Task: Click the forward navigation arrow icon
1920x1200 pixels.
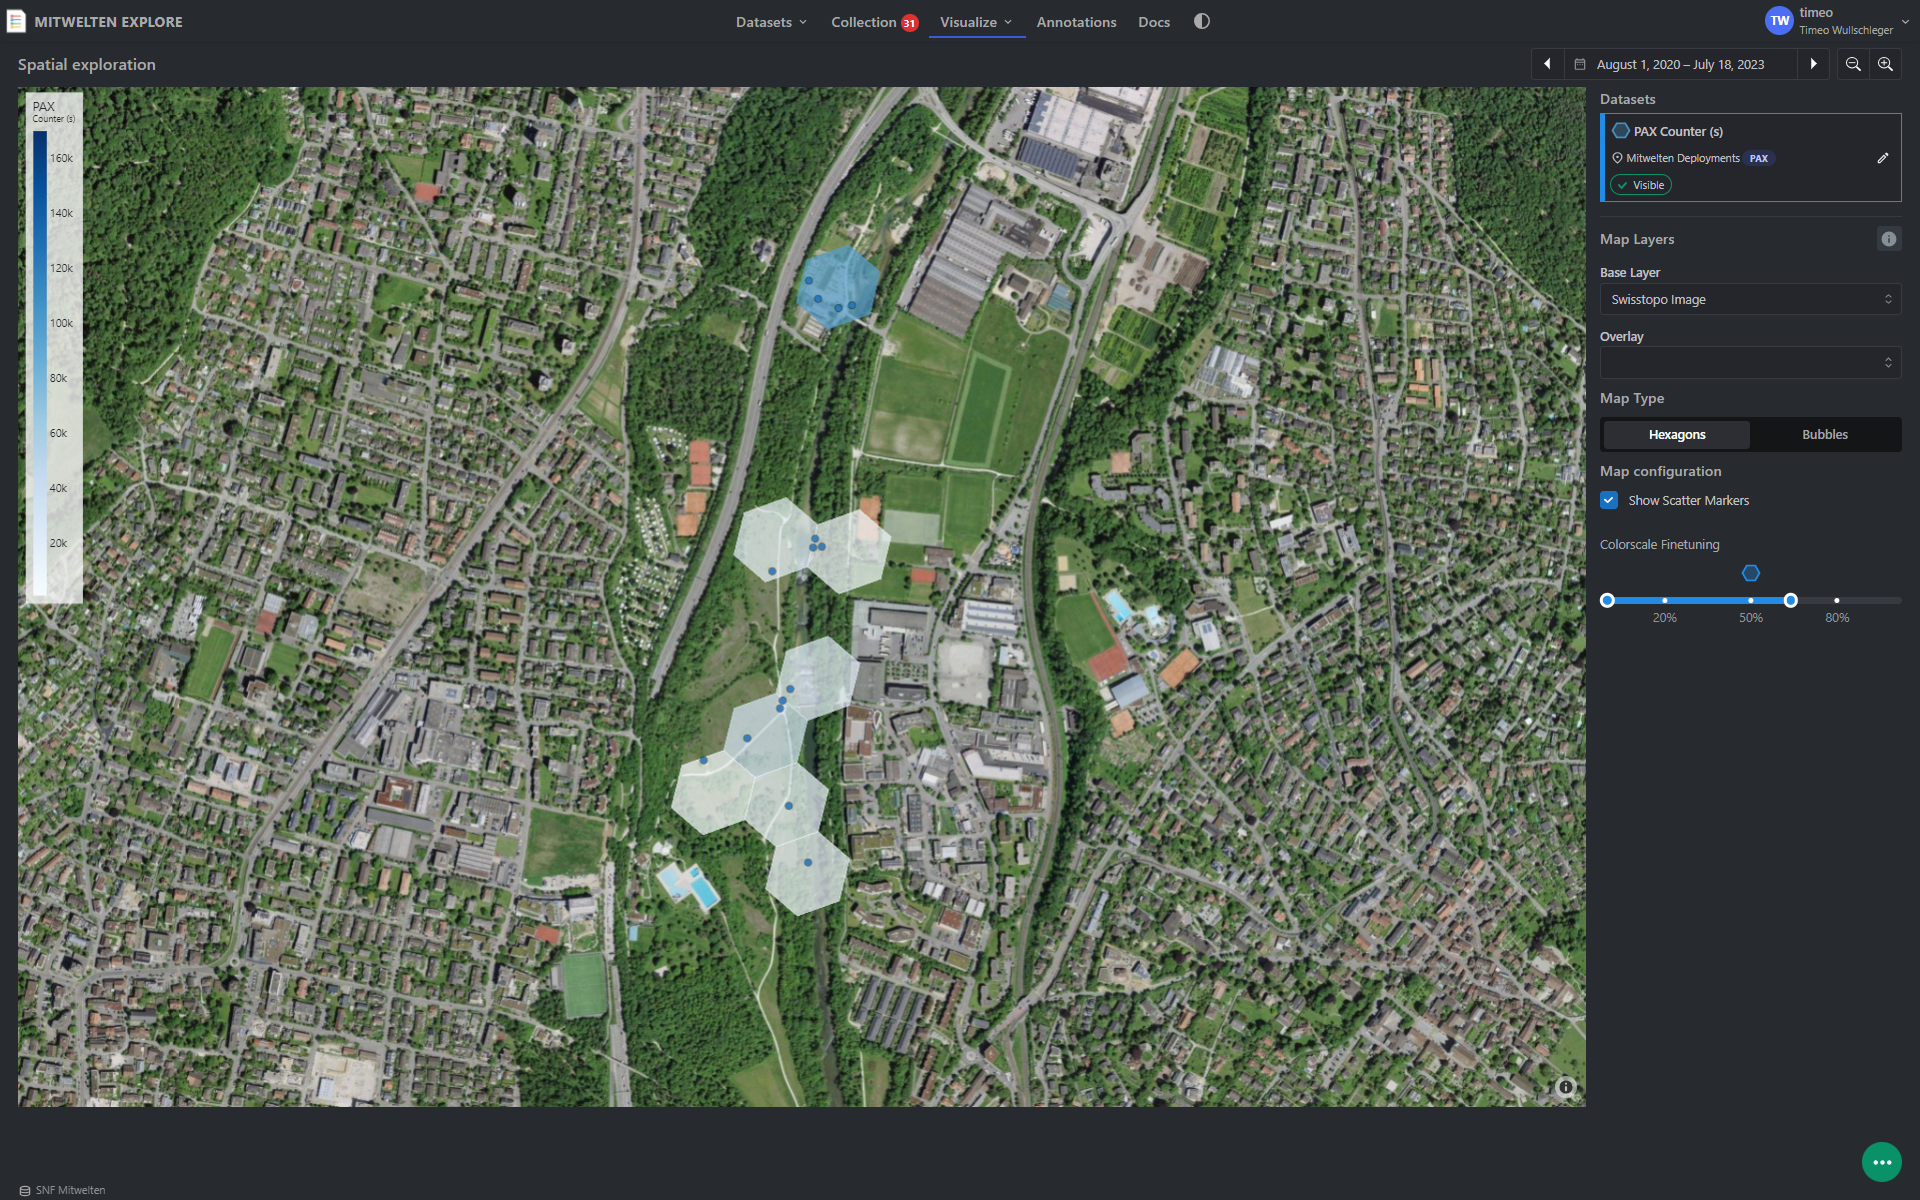Action: (x=1812, y=64)
